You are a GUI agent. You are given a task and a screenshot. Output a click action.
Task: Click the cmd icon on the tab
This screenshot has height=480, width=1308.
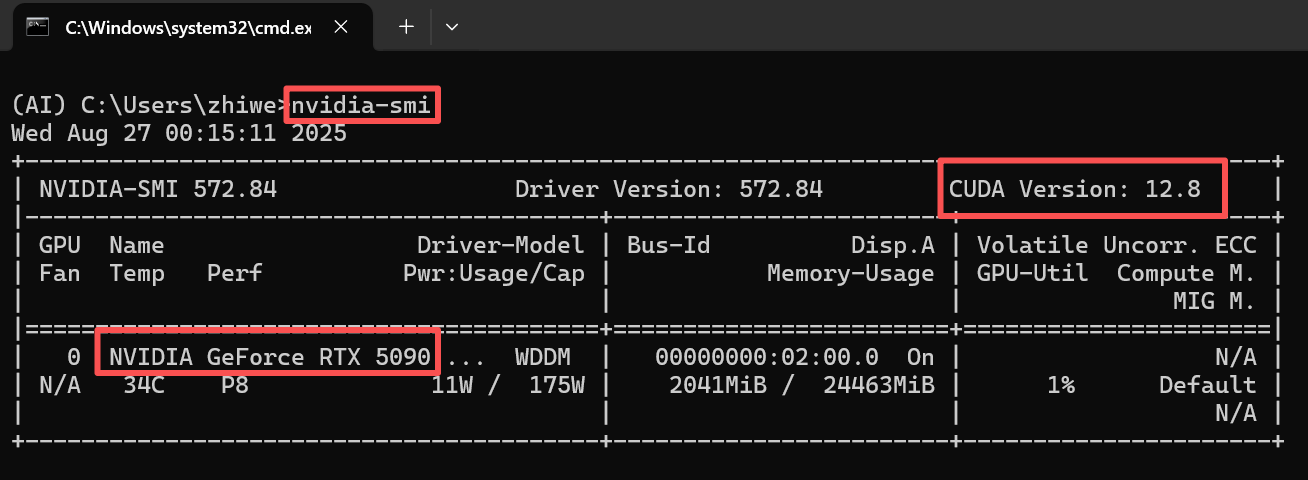(x=38, y=27)
